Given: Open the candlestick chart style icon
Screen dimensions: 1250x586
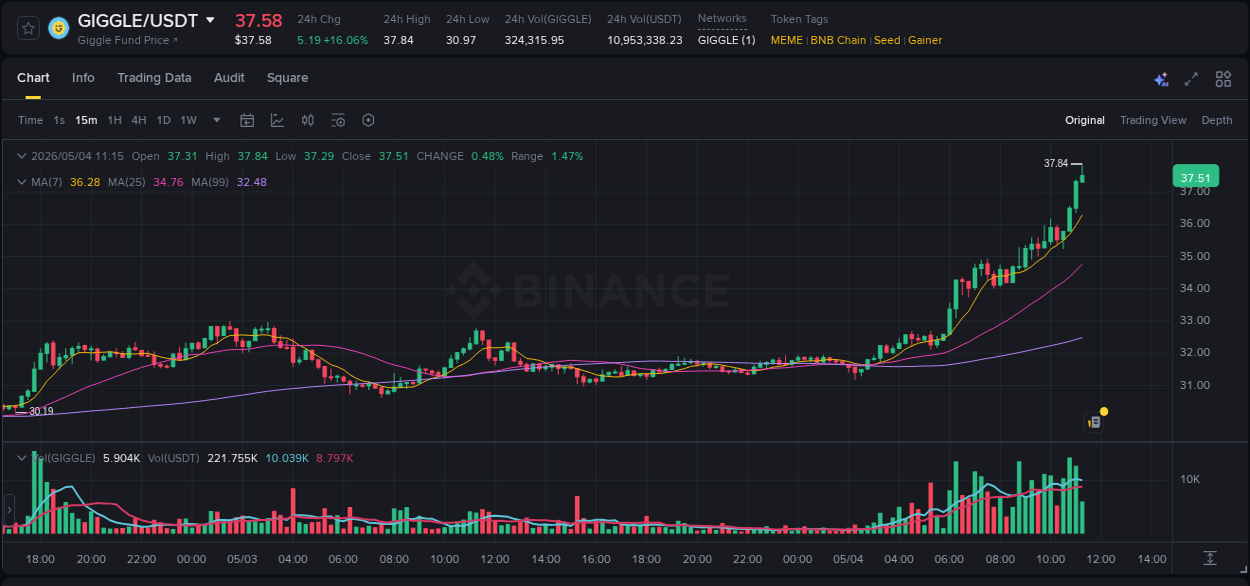Looking at the screenshot, I should click(x=308, y=120).
